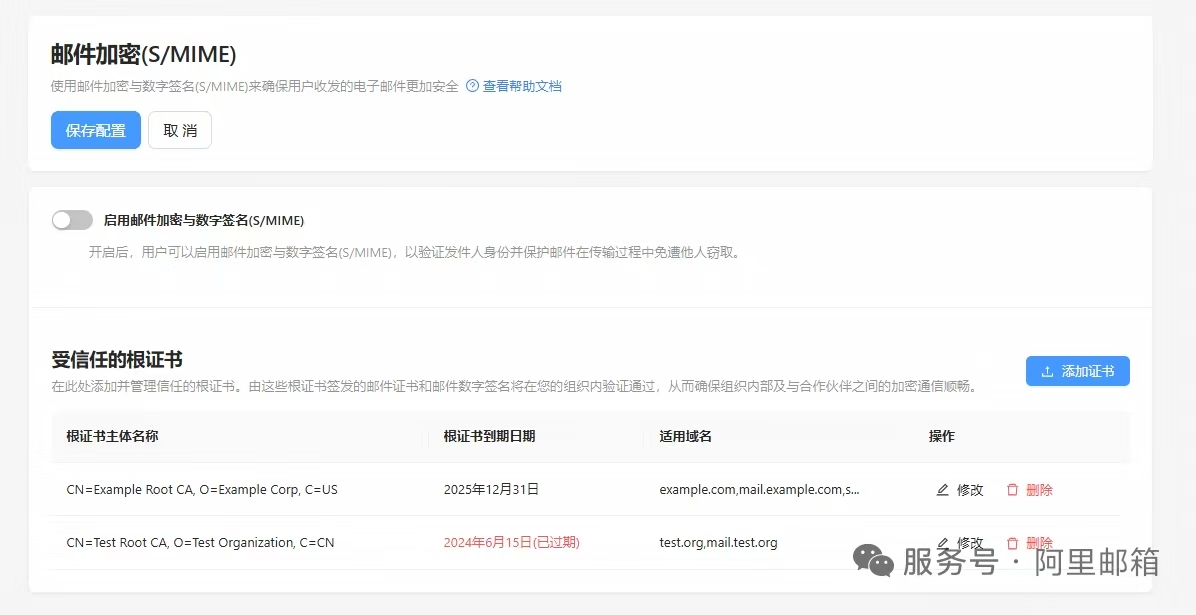Image resolution: width=1196 pixels, height=615 pixels.
Task: Click the toggle knob for S/MIME activation
Action: (x=63, y=219)
